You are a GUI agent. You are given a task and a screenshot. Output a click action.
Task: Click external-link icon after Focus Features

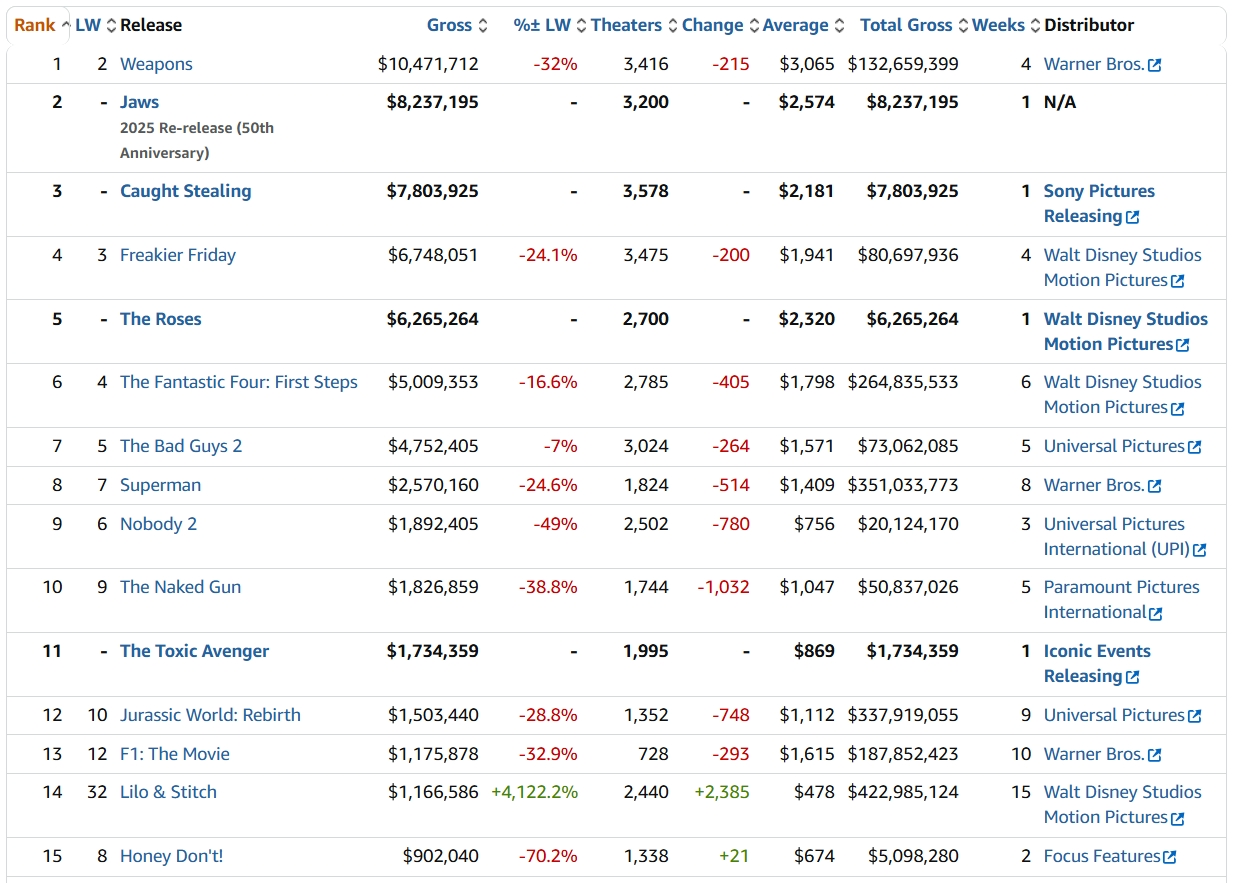[1170, 857]
